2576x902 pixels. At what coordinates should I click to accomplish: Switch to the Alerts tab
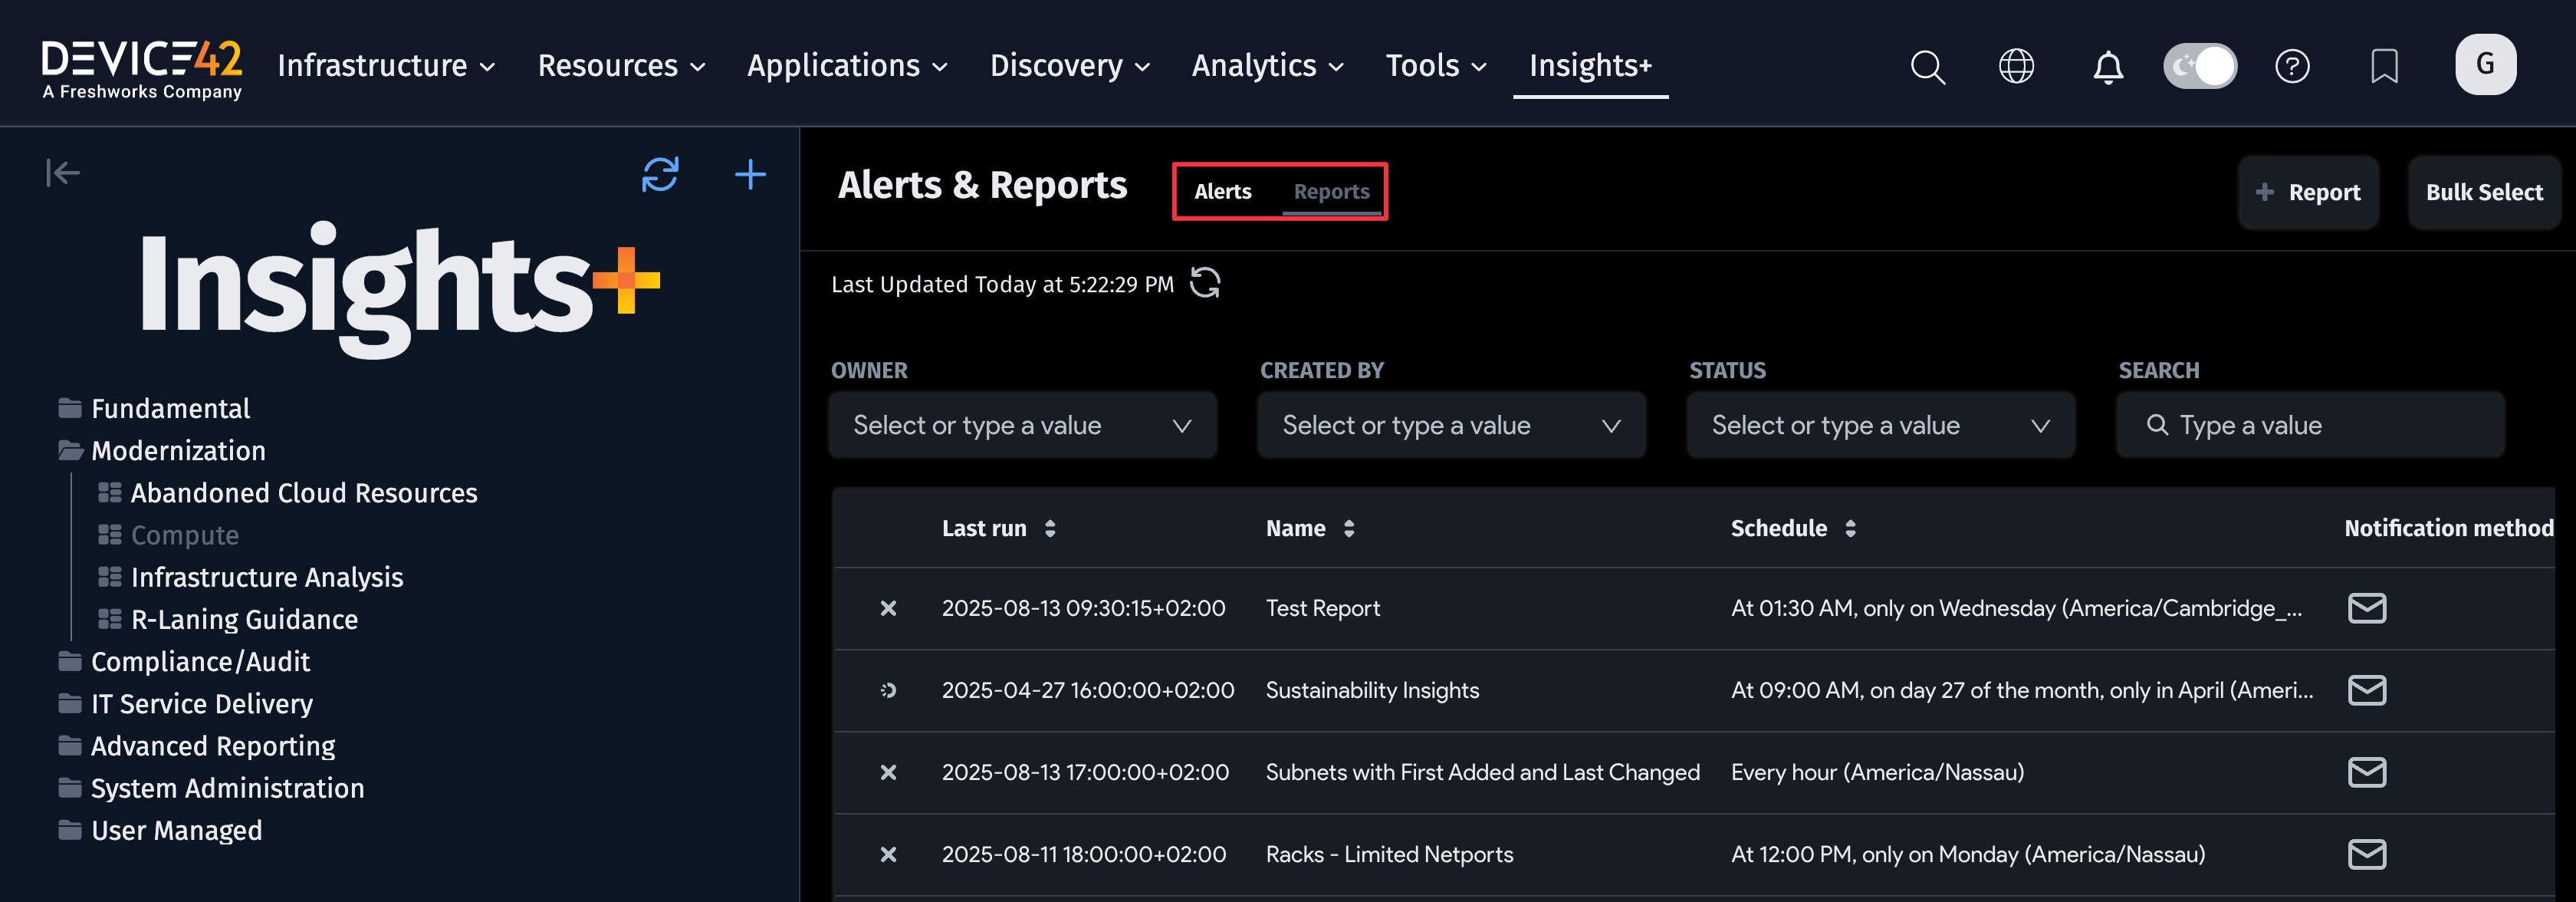click(1222, 191)
